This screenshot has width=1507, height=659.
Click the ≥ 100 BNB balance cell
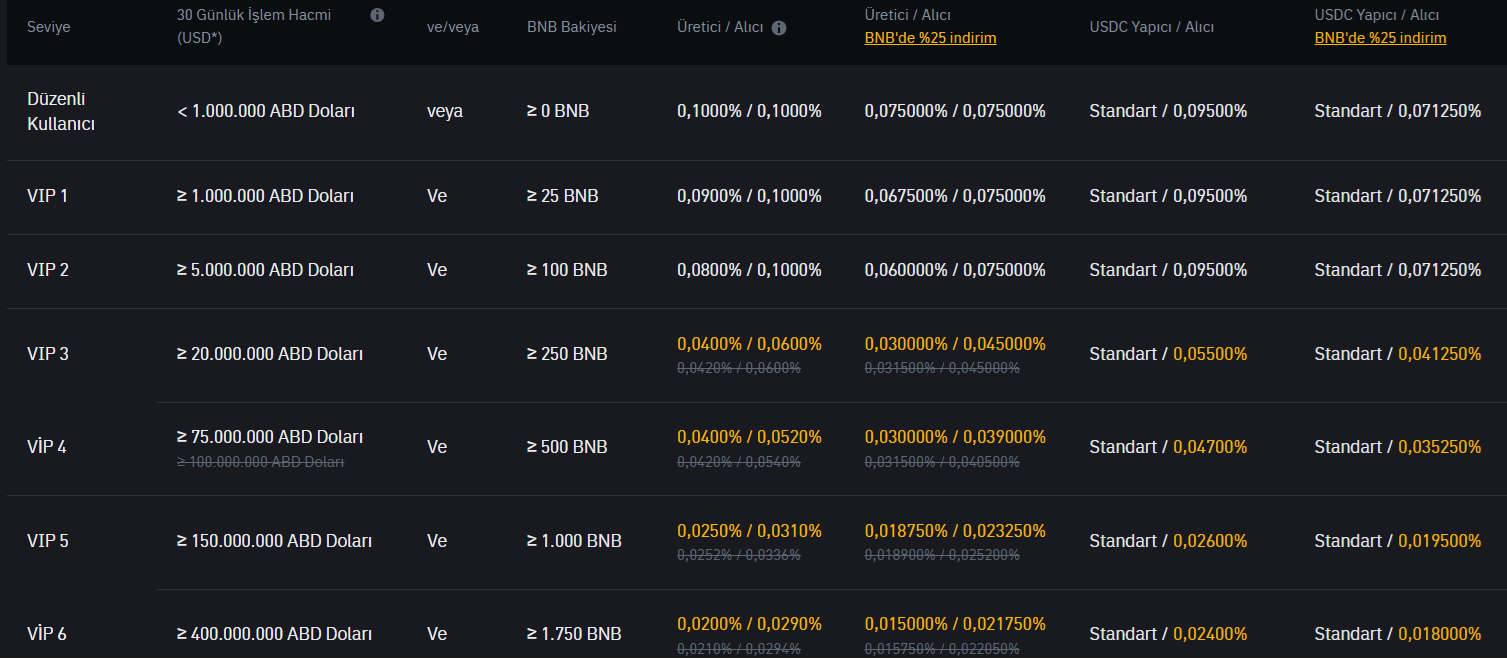point(567,270)
